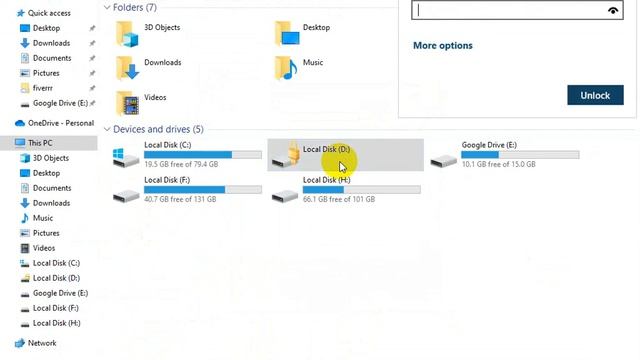Select Local Disk (C:) in navigation pane
This screenshot has height=360, width=640.
pos(56,263)
